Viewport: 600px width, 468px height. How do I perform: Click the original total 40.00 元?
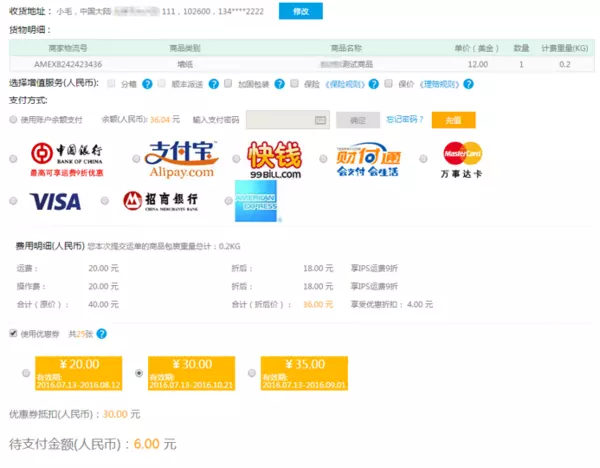point(103,304)
